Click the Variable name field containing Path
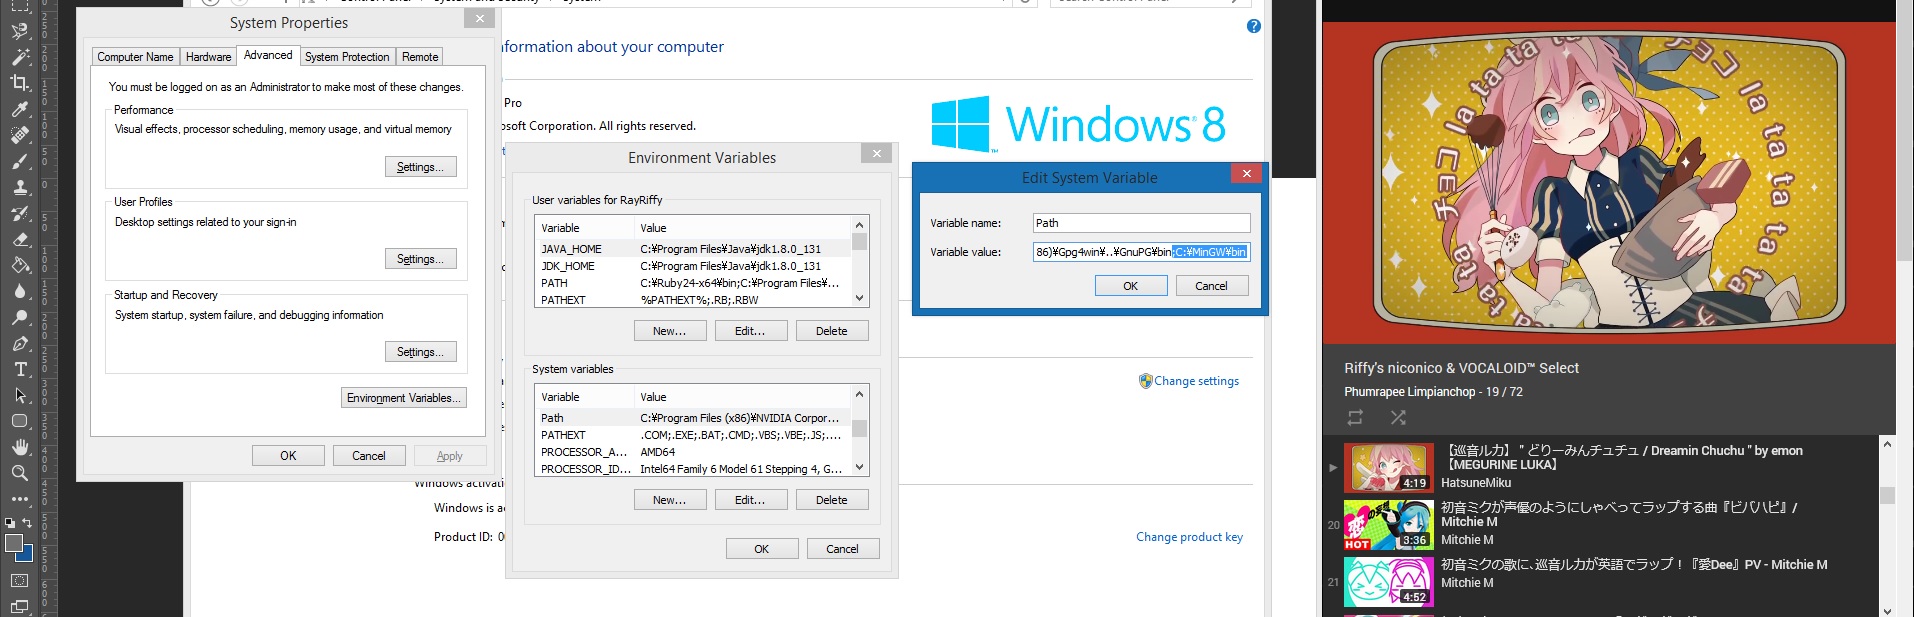This screenshot has height=617, width=1914. pos(1142,223)
